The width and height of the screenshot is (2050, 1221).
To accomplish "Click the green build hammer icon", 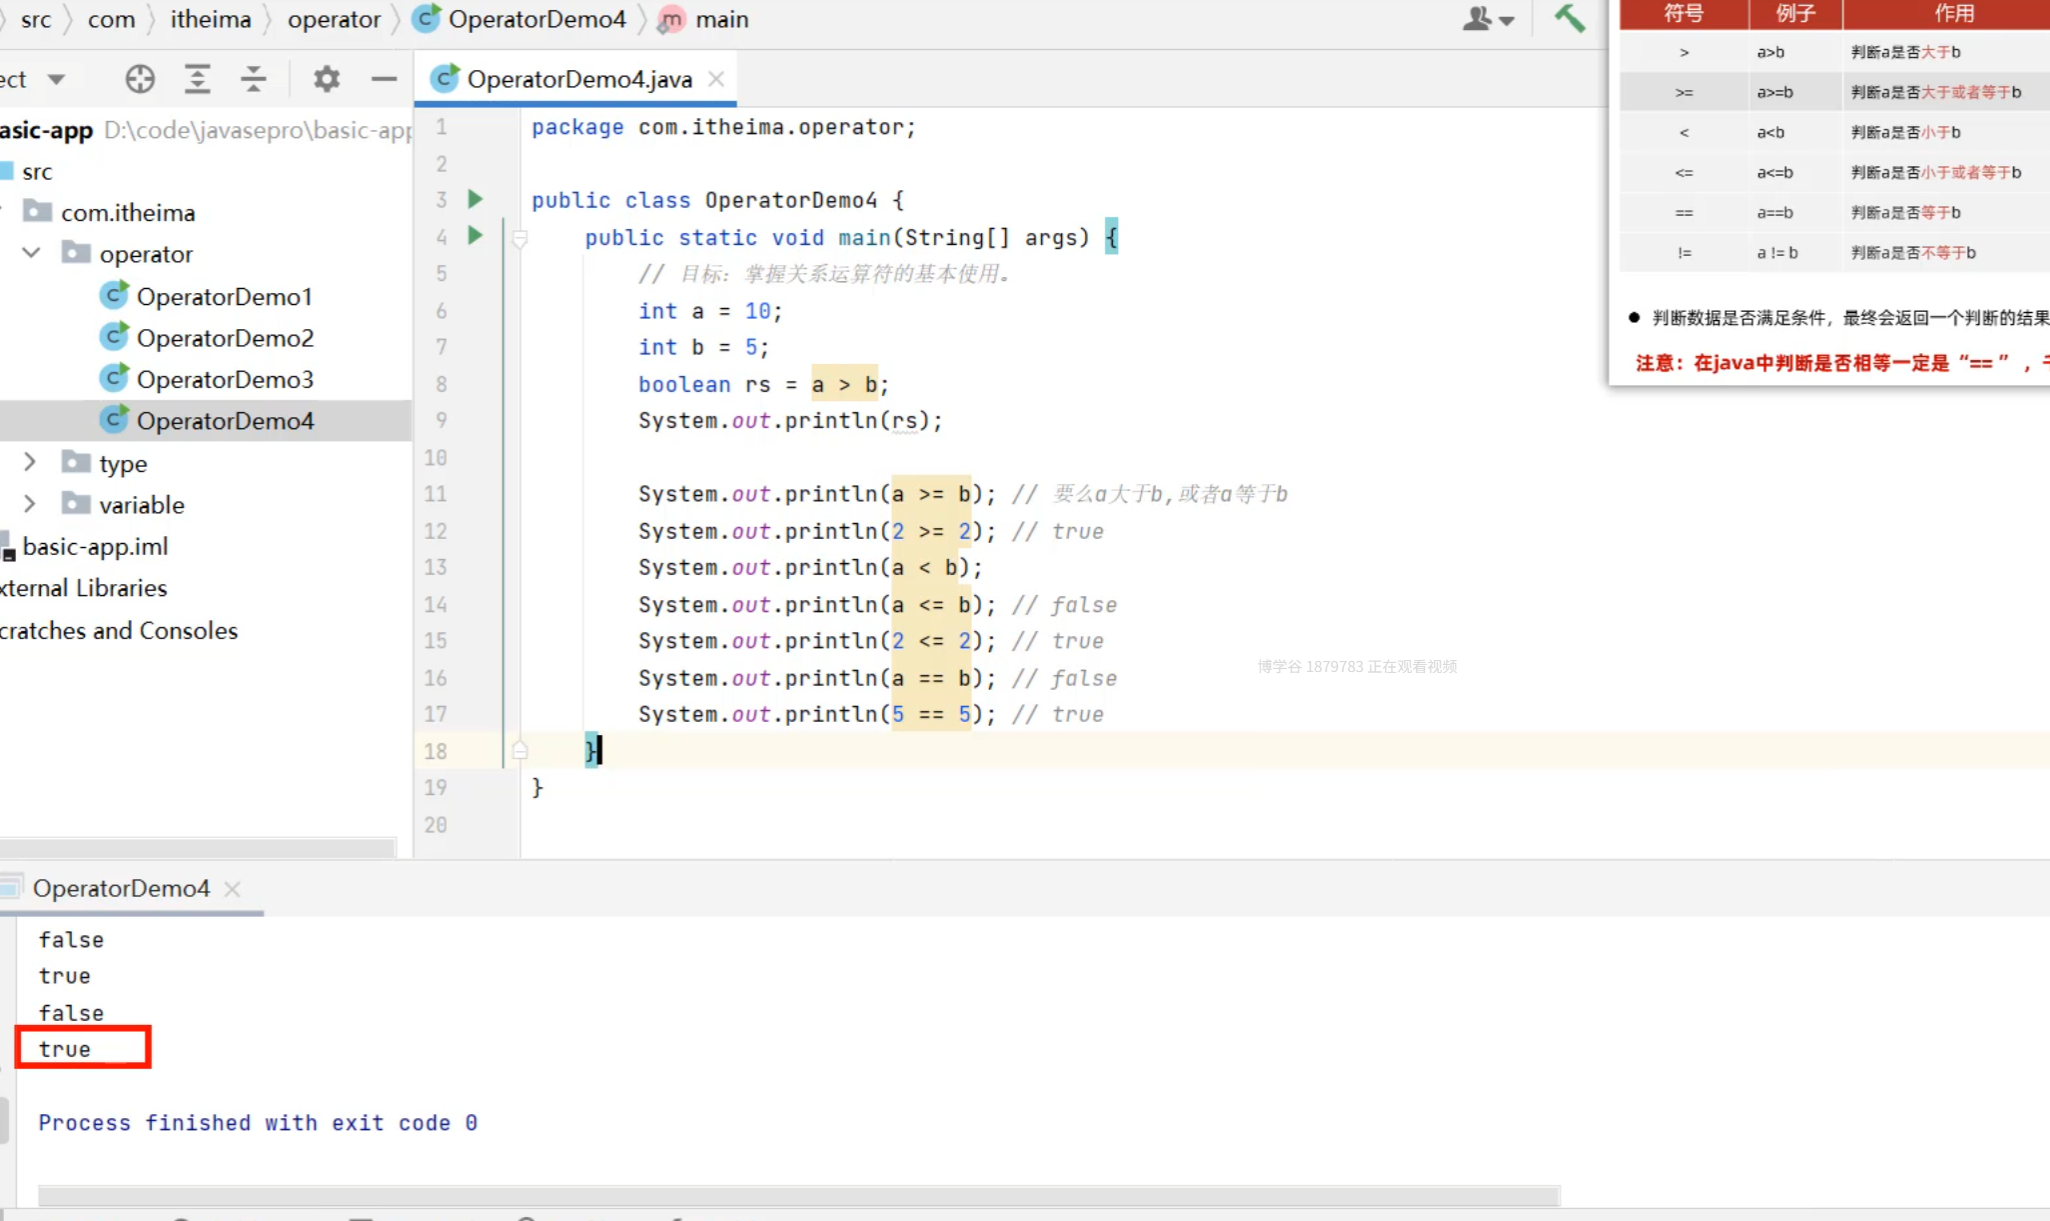I will pos(1568,18).
